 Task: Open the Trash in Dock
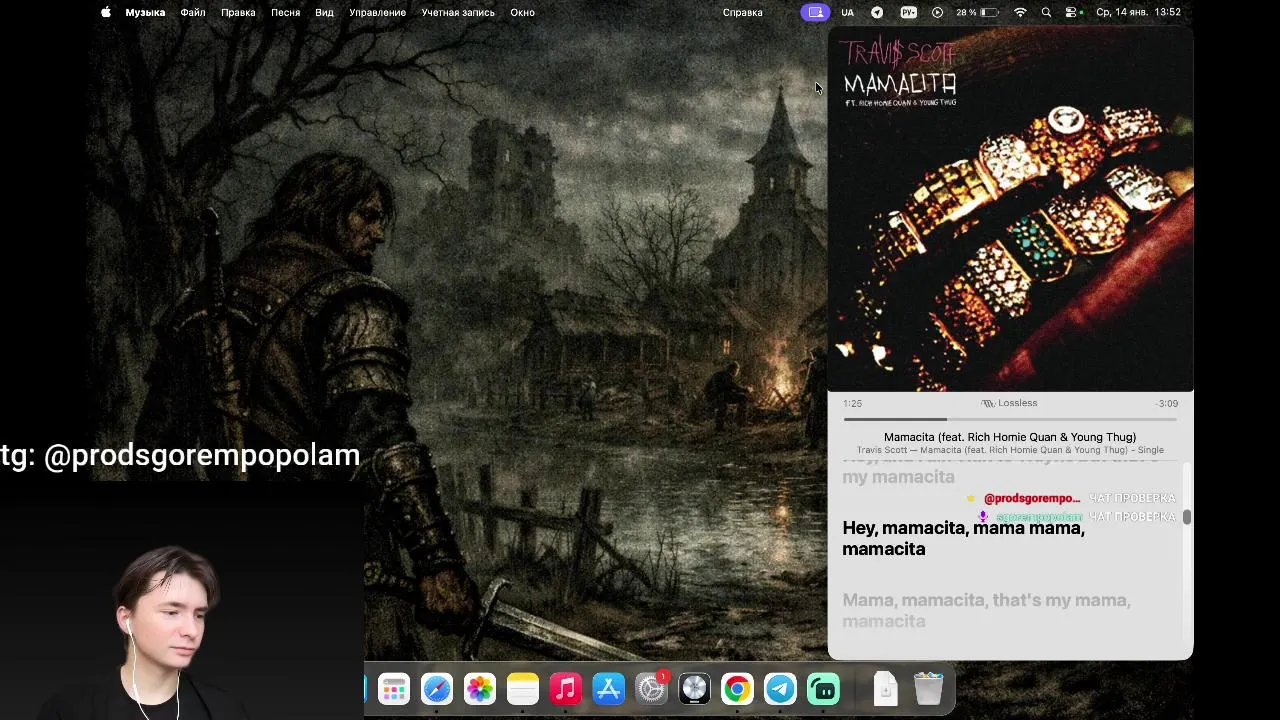tap(929, 689)
